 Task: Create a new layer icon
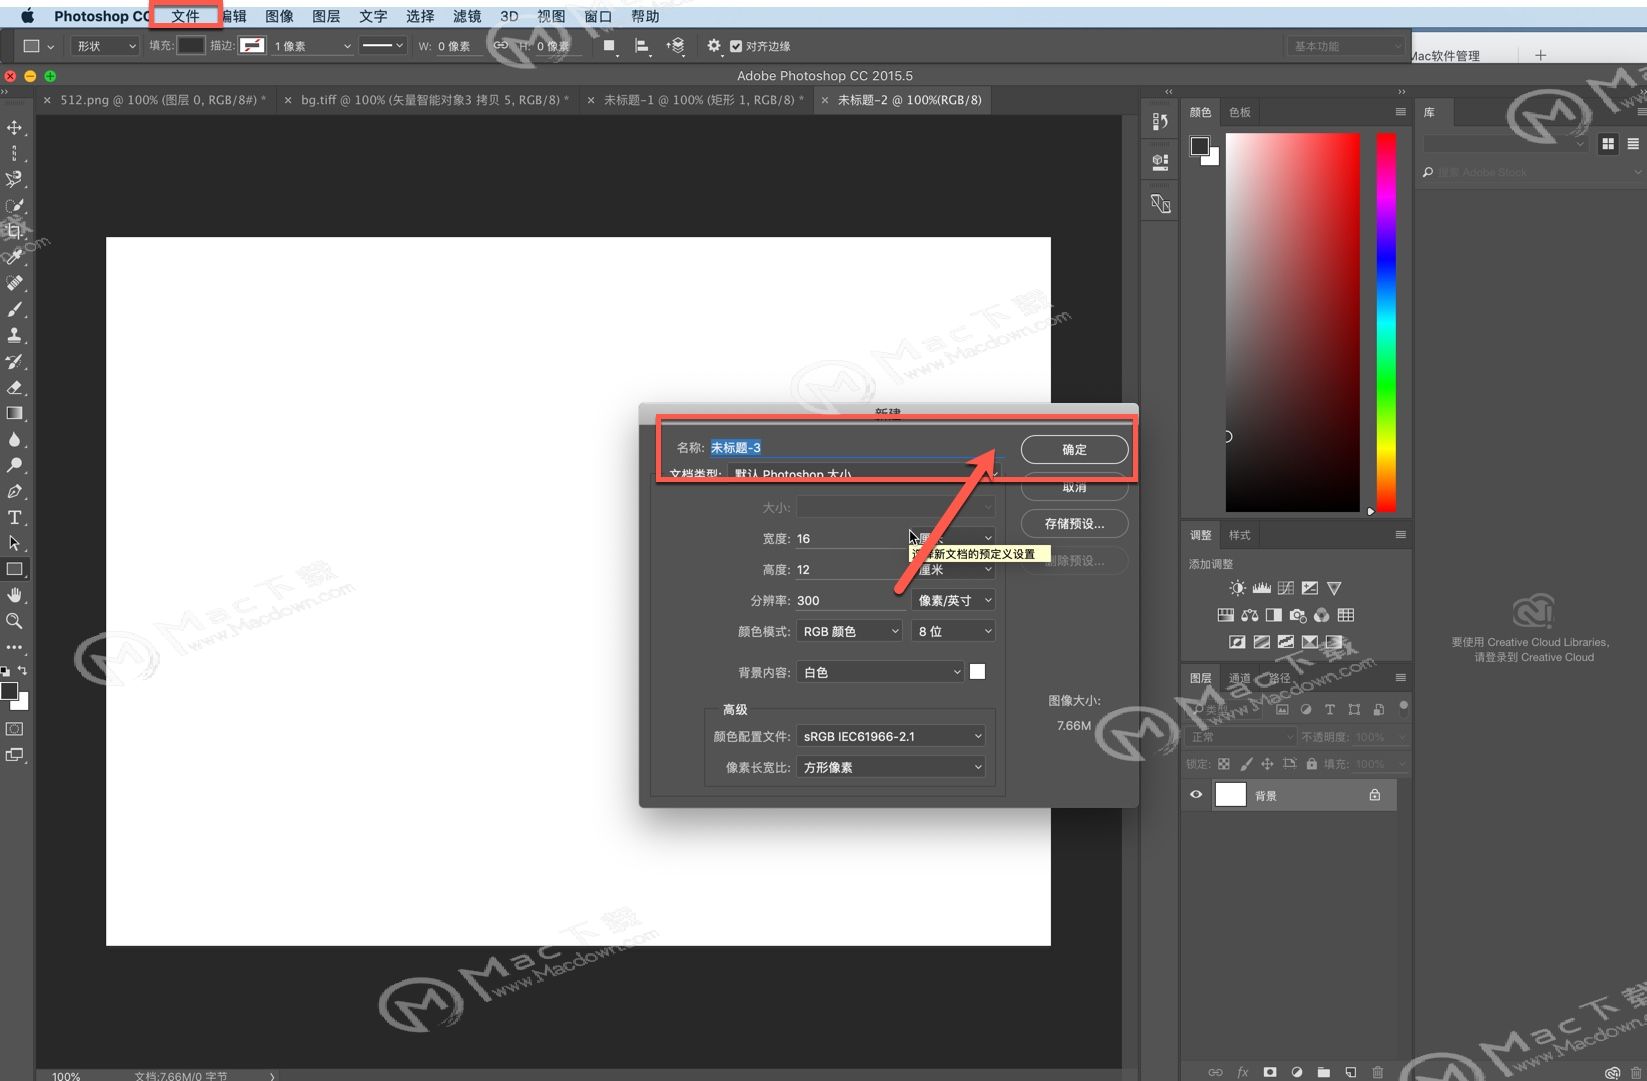click(1351, 1072)
